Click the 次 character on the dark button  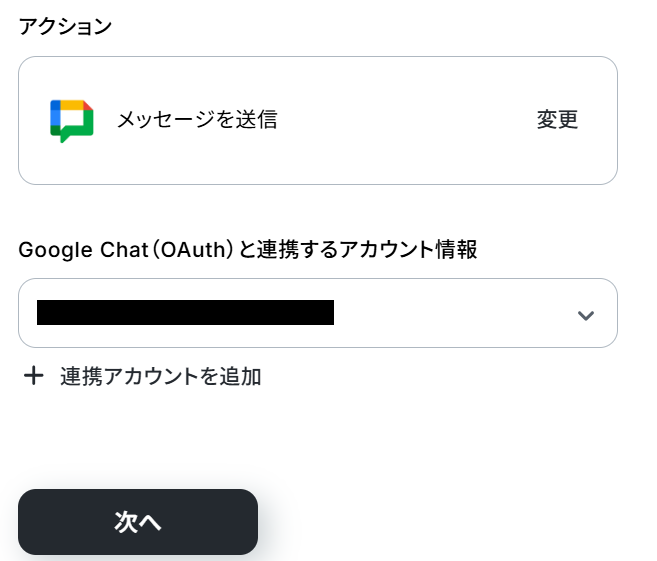125,522
